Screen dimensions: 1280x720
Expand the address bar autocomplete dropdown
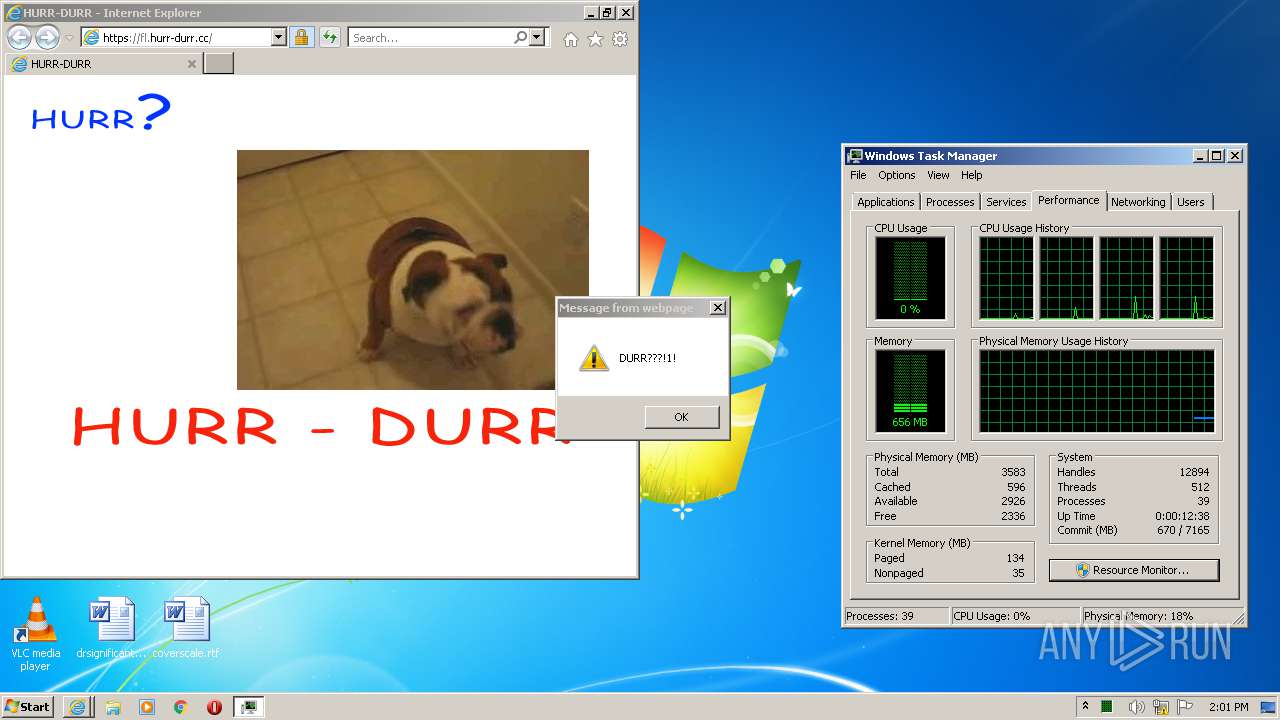pyautogui.click(x=279, y=38)
